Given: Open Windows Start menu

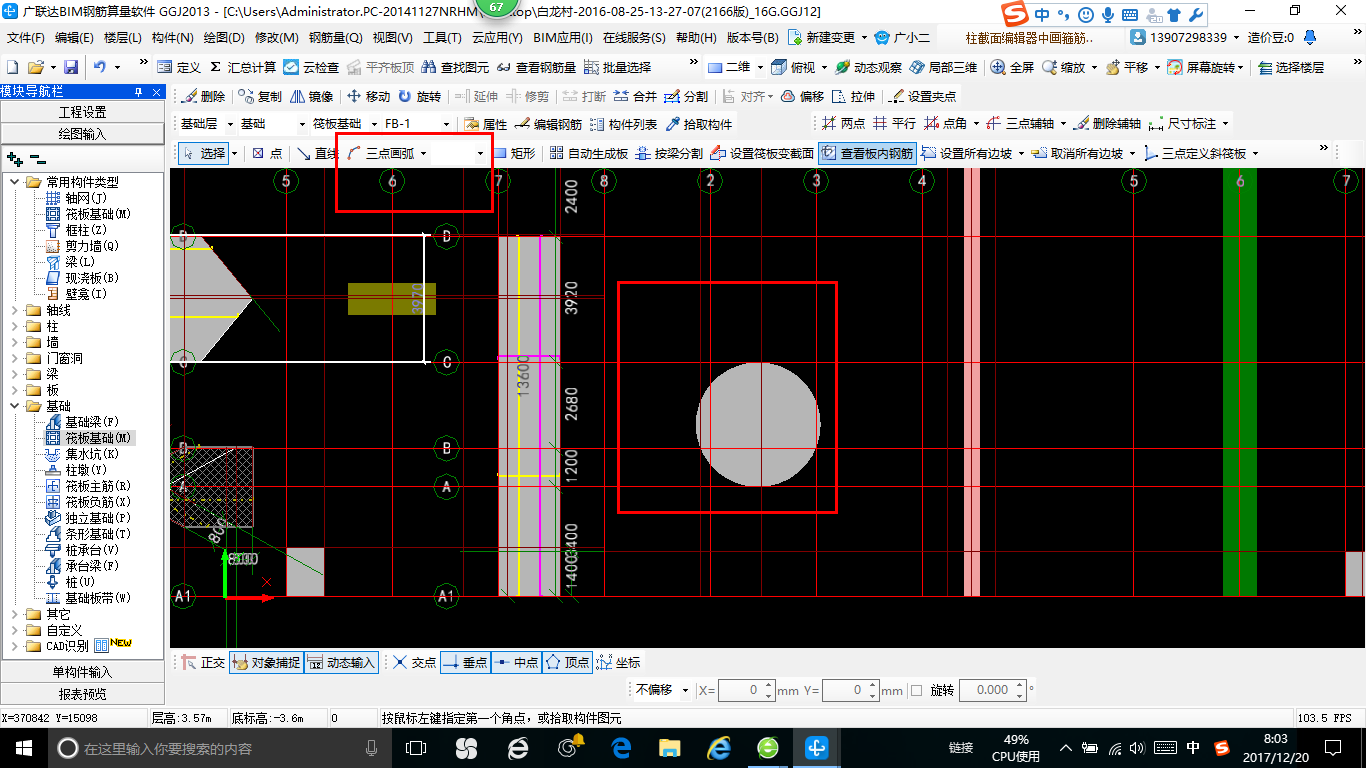Looking at the screenshot, I should click(x=23, y=748).
